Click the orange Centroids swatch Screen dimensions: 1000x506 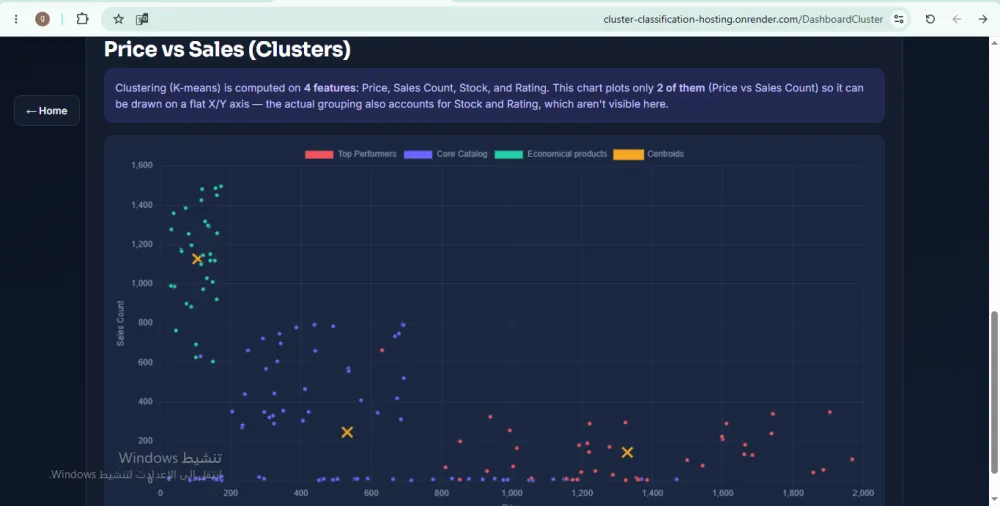pyautogui.click(x=628, y=154)
